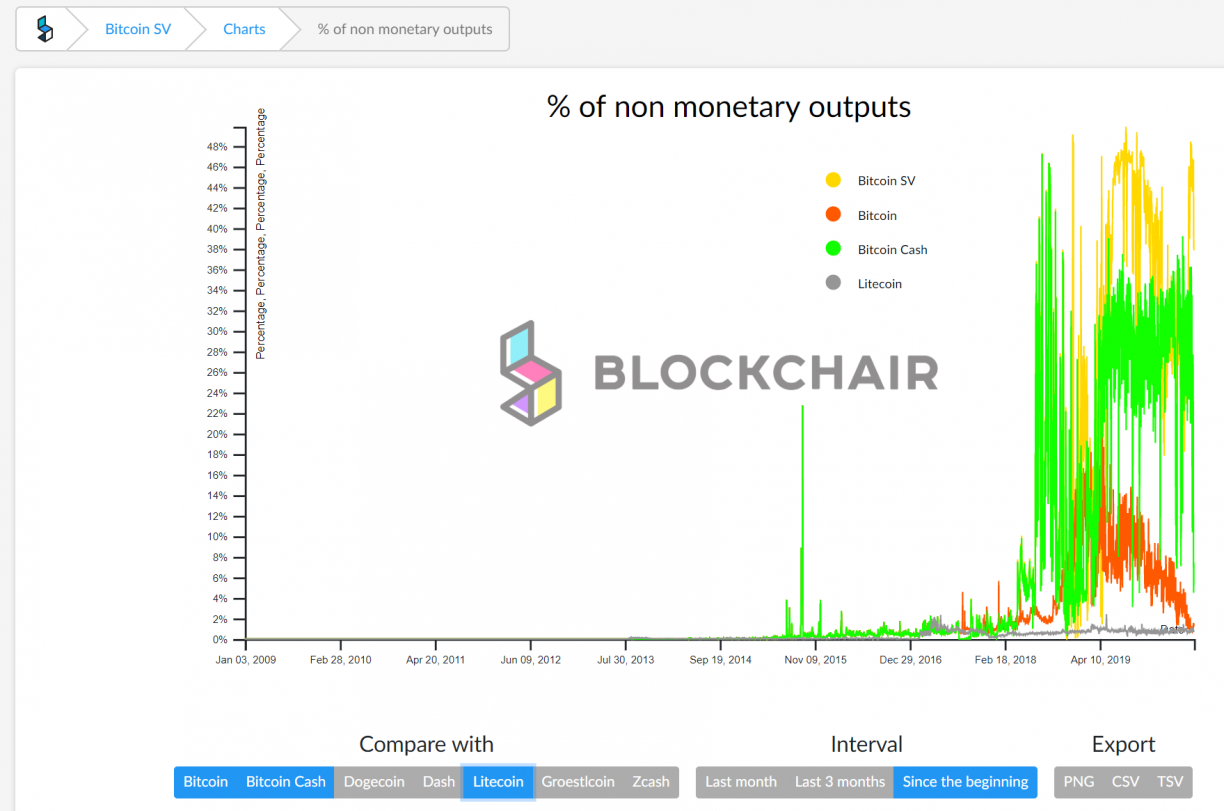Image resolution: width=1224 pixels, height=811 pixels.
Task: Open the Bitcoin SV breadcrumb link
Action: pos(138,29)
